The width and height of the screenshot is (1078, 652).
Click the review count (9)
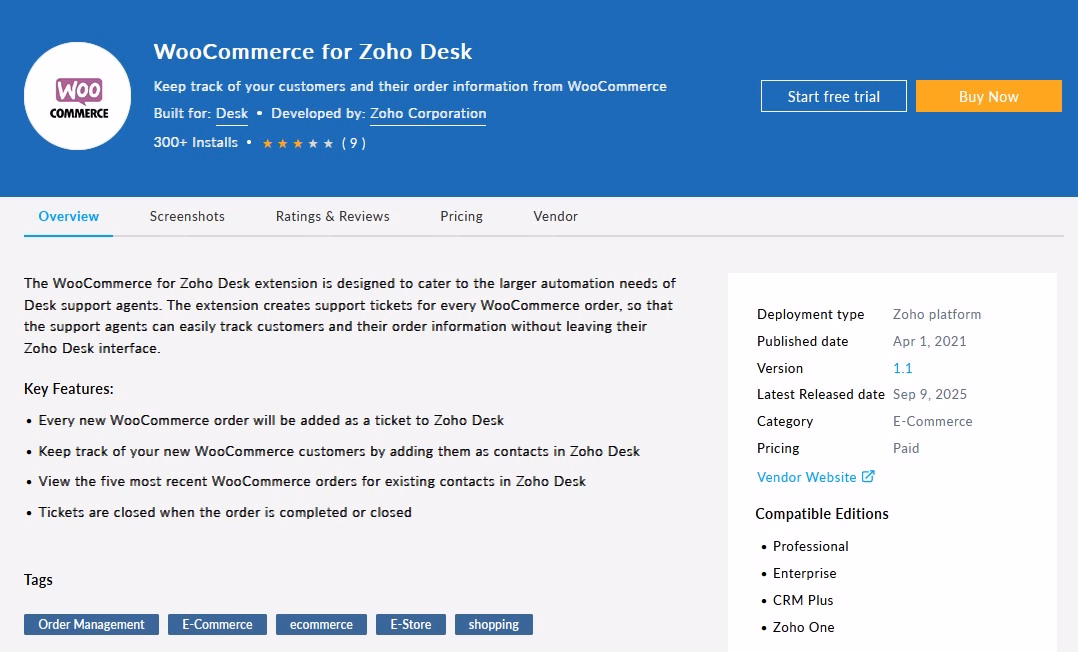point(354,143)
